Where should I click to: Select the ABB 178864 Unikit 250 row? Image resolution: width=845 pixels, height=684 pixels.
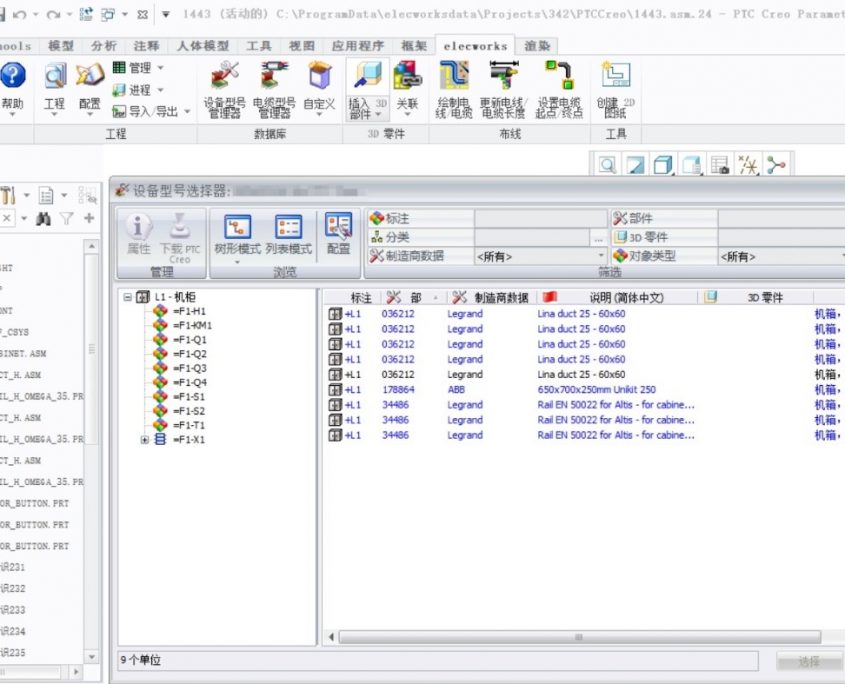pos(584,390)
